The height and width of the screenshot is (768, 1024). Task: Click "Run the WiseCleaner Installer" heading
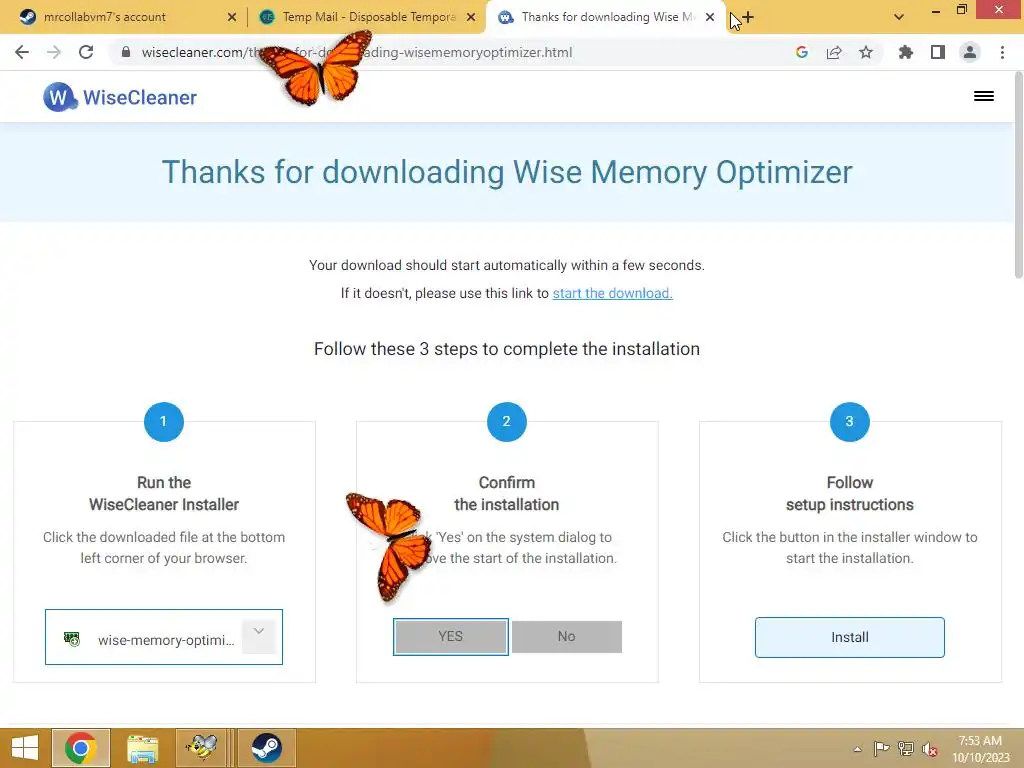[x=164, y=494]
